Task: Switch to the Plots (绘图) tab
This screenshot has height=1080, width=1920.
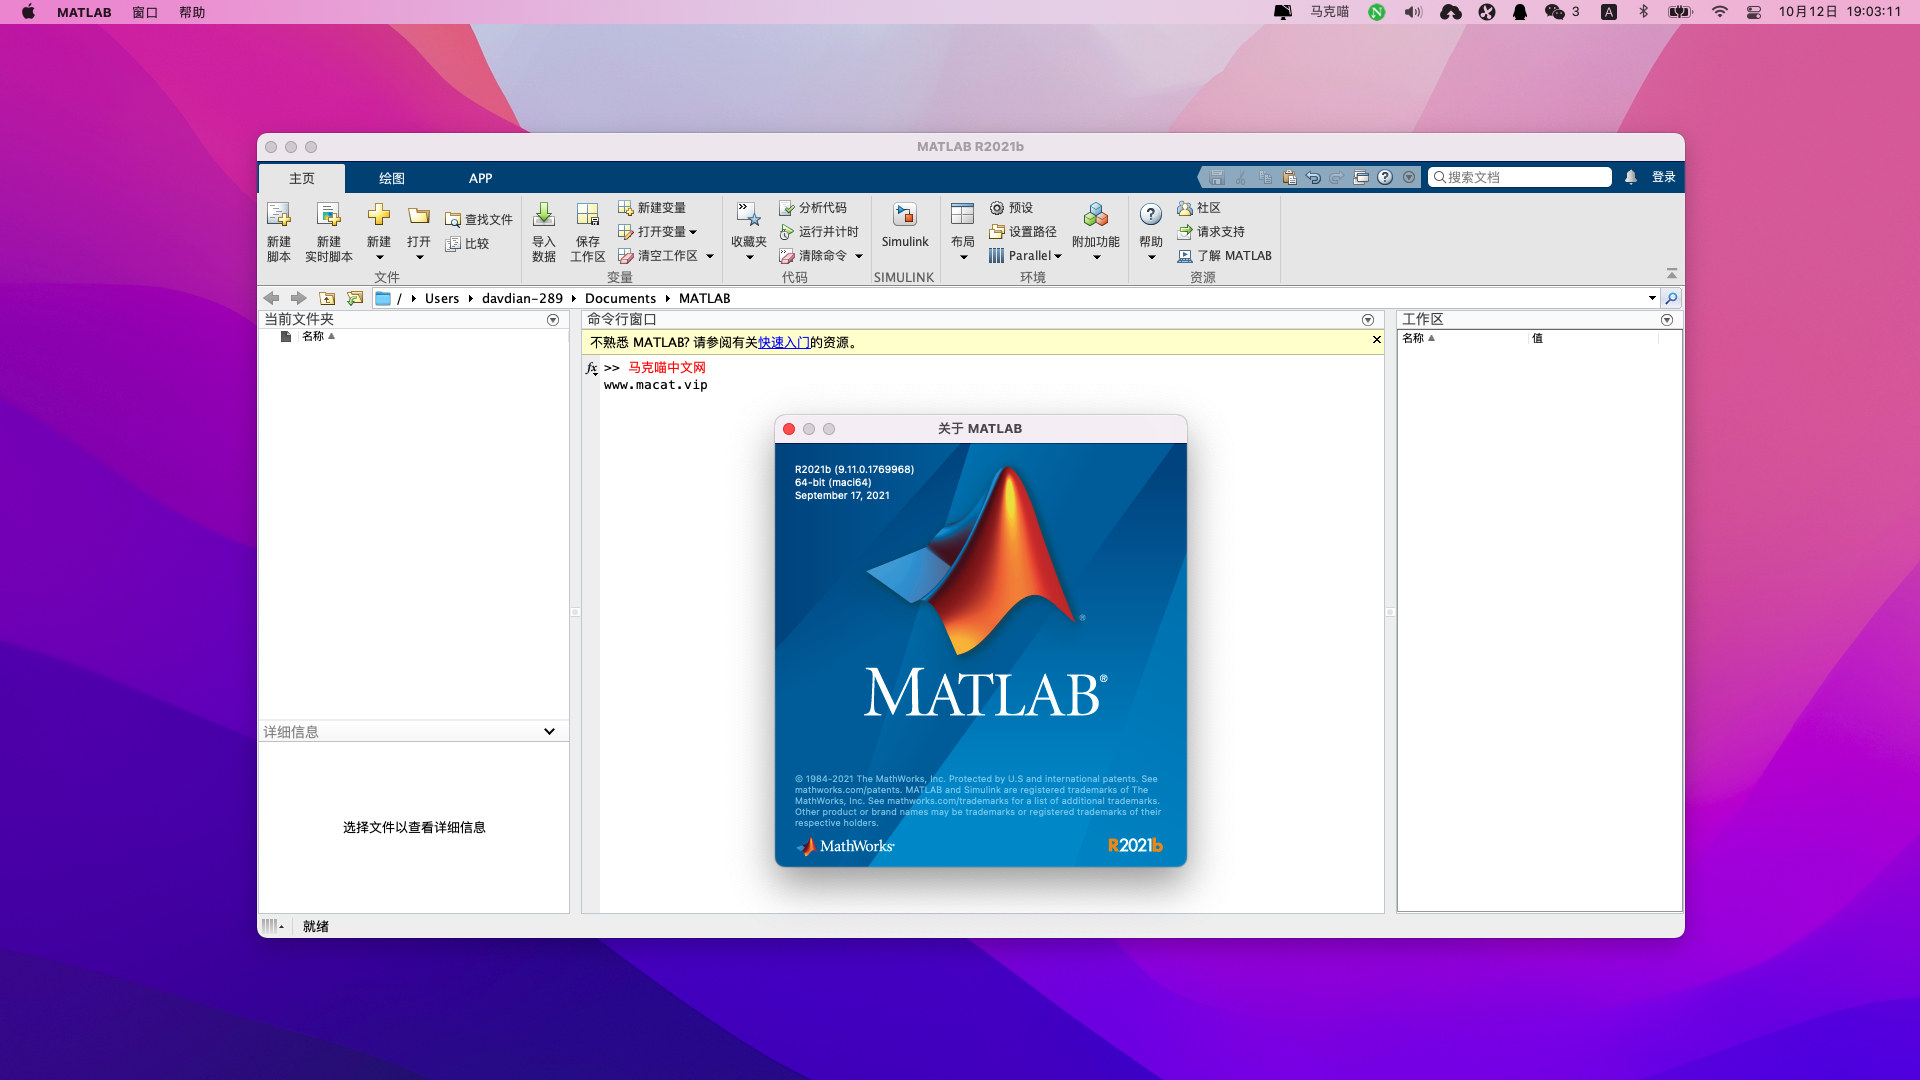Action: (391, 178)
